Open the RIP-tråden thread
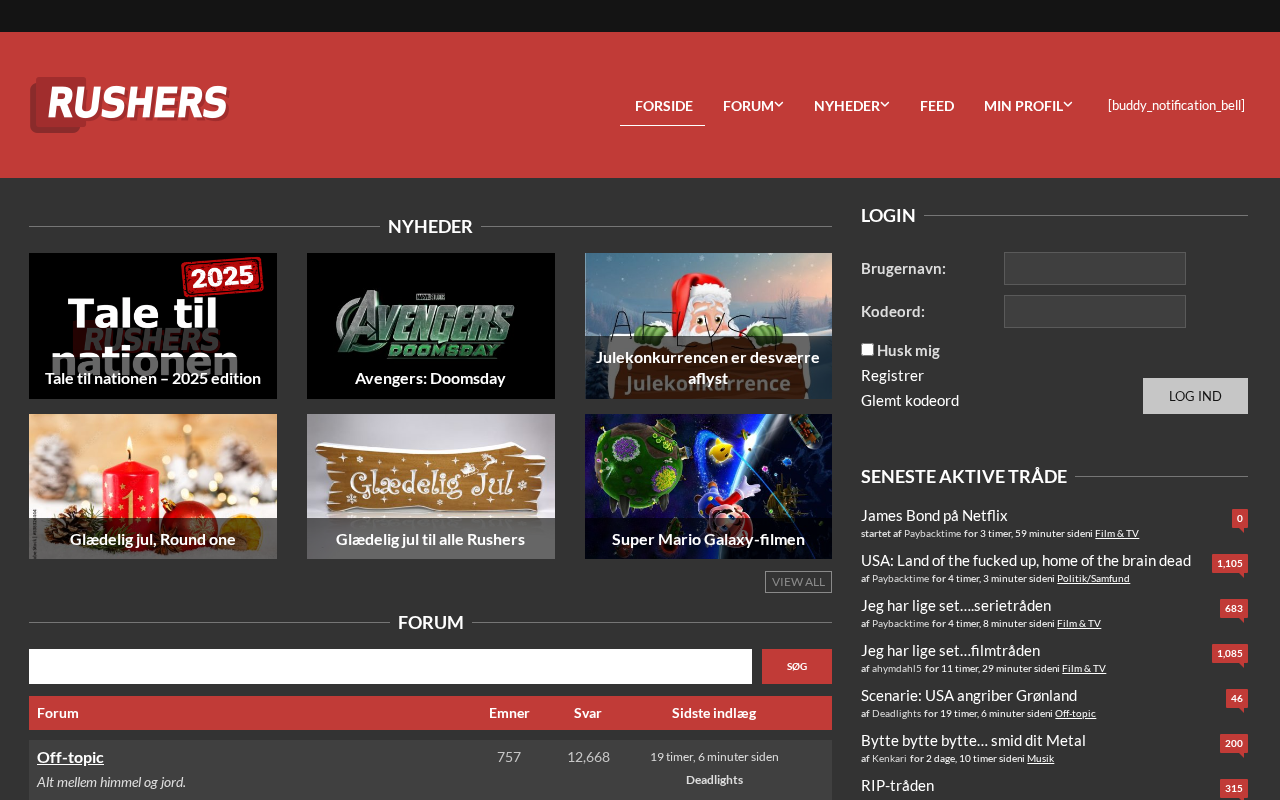 [x=897, y=785]
